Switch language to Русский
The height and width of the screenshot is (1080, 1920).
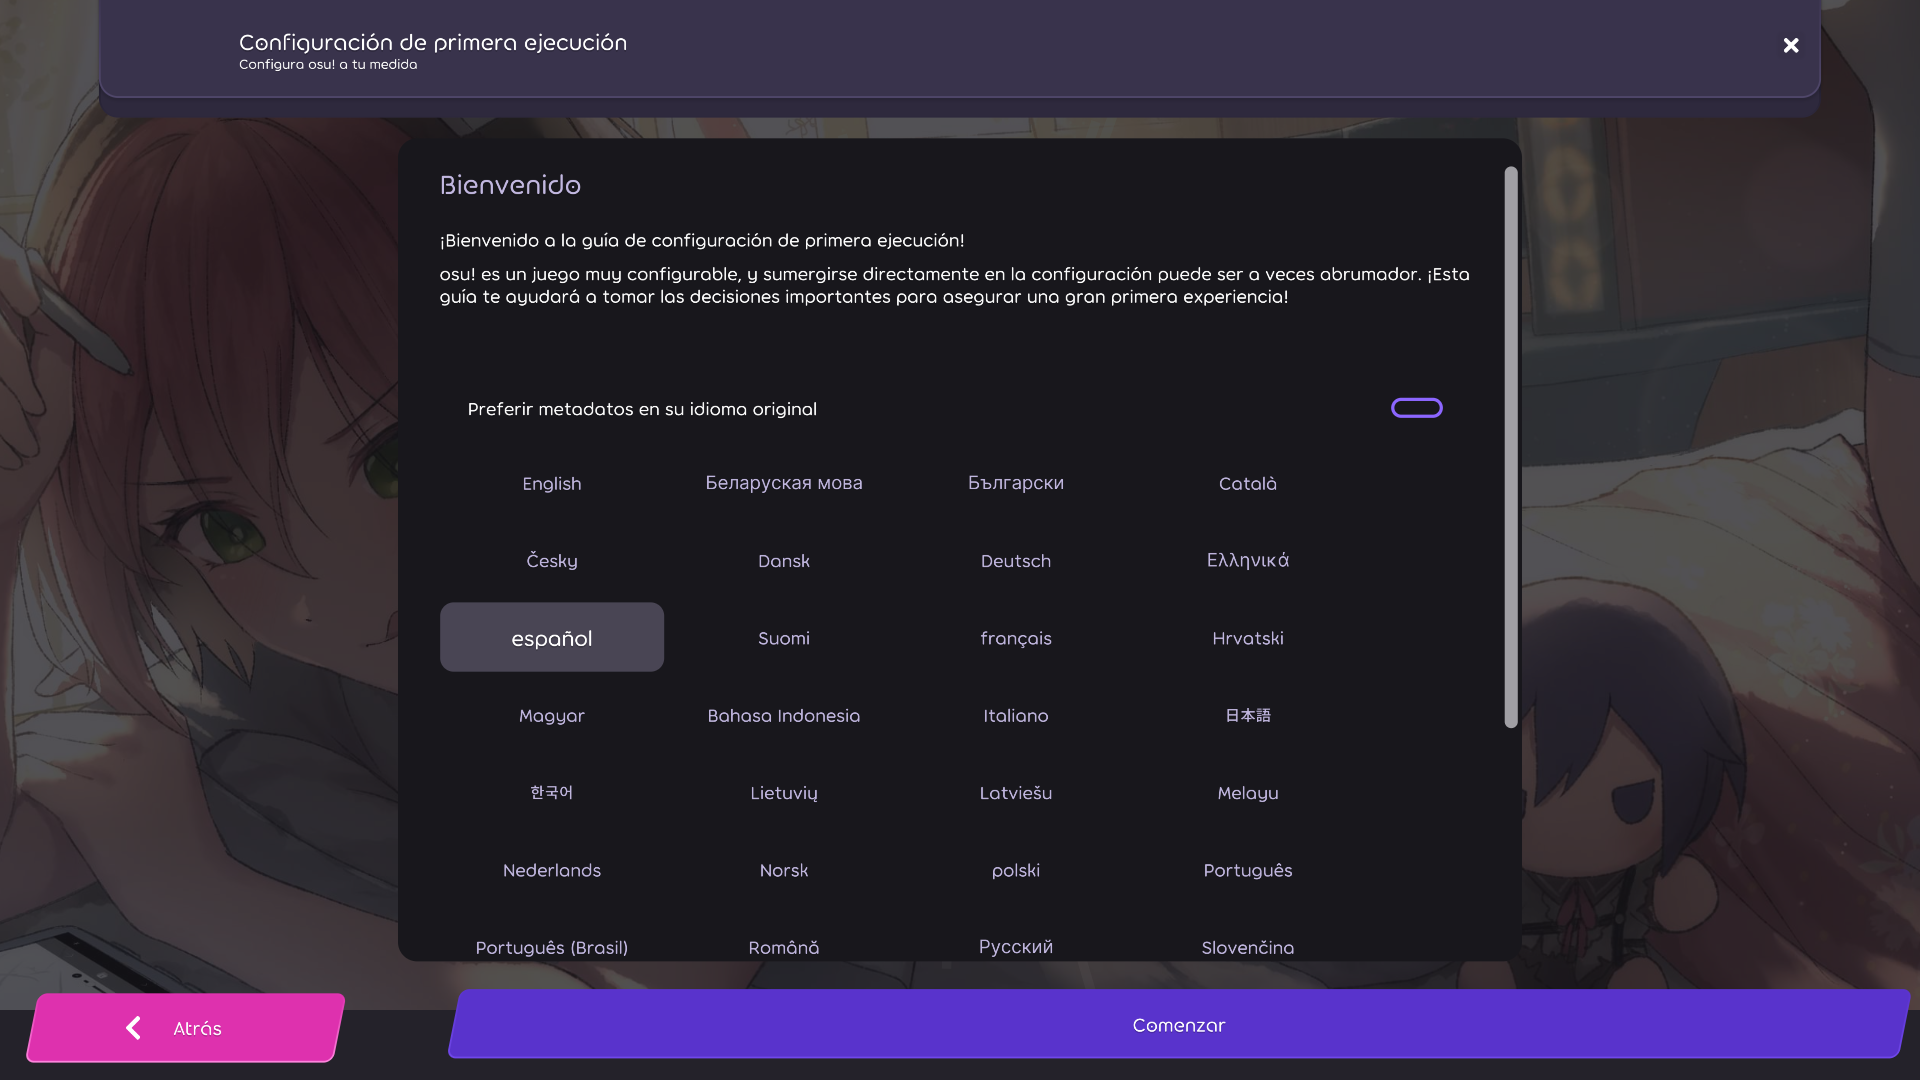tap(1016, 946)
